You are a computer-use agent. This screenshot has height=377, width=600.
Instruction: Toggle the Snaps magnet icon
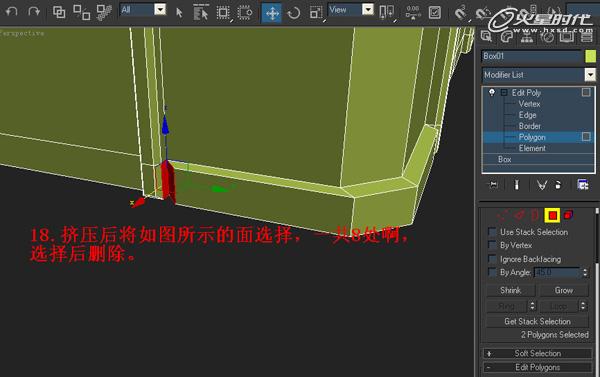tap(461, 13)
